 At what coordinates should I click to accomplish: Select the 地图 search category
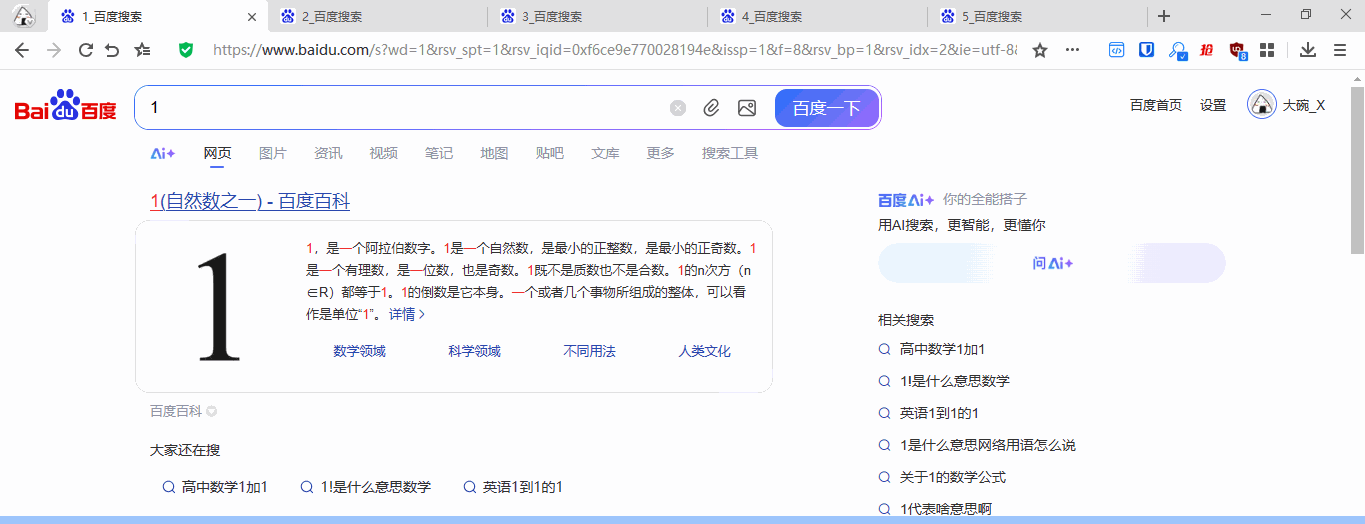click(x=494, y=153)
